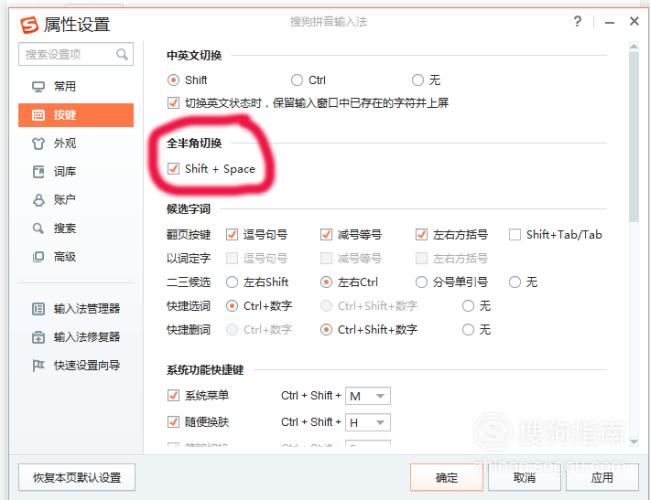Launch 输入法修复器

point(76,337)
